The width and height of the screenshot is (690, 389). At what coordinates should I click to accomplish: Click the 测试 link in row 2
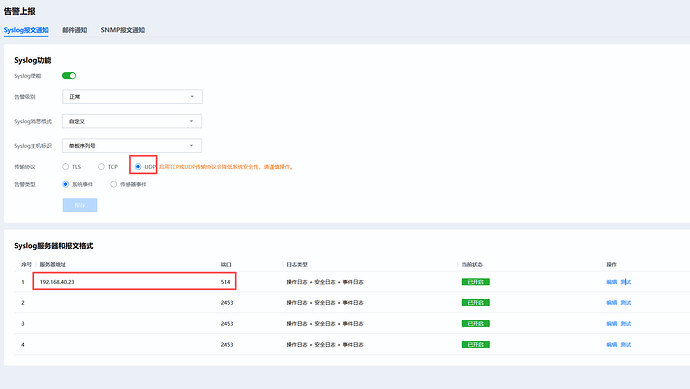click(626, 303)
